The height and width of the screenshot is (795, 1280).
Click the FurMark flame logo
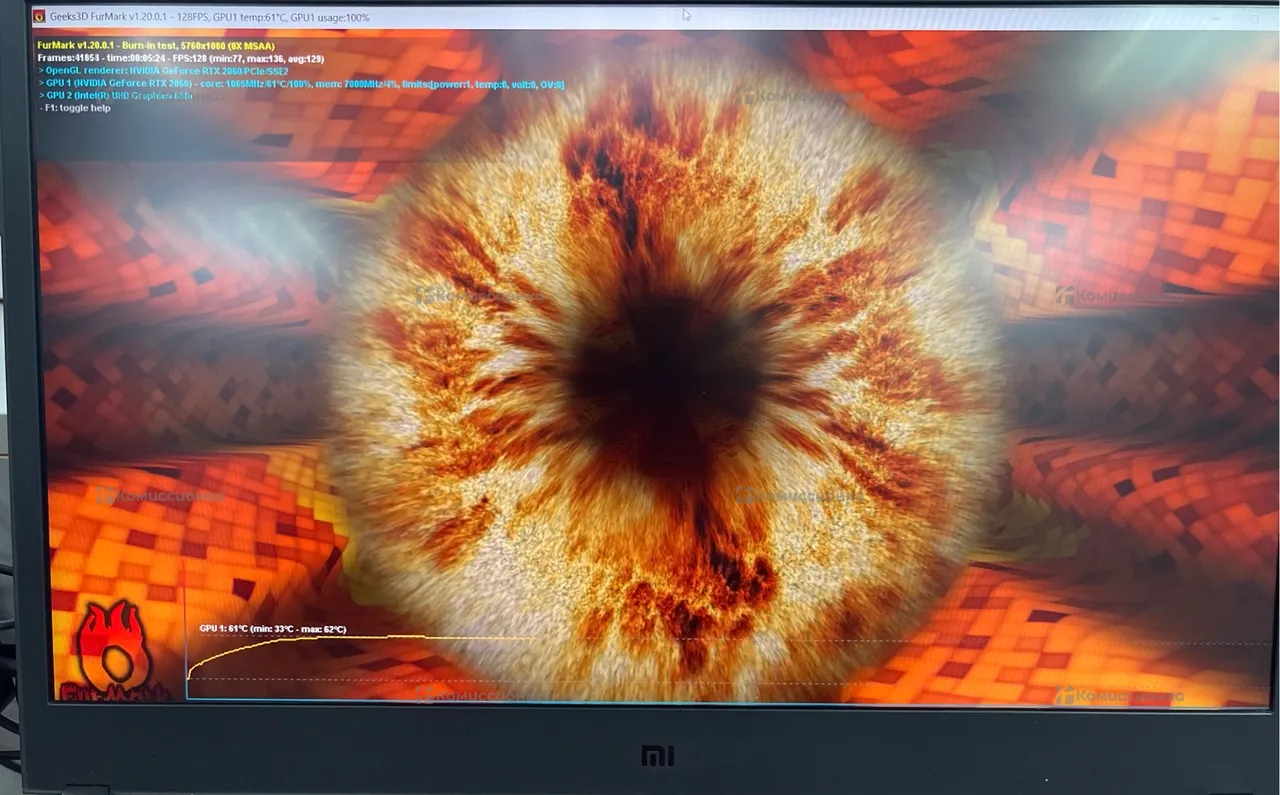point(112,650)
